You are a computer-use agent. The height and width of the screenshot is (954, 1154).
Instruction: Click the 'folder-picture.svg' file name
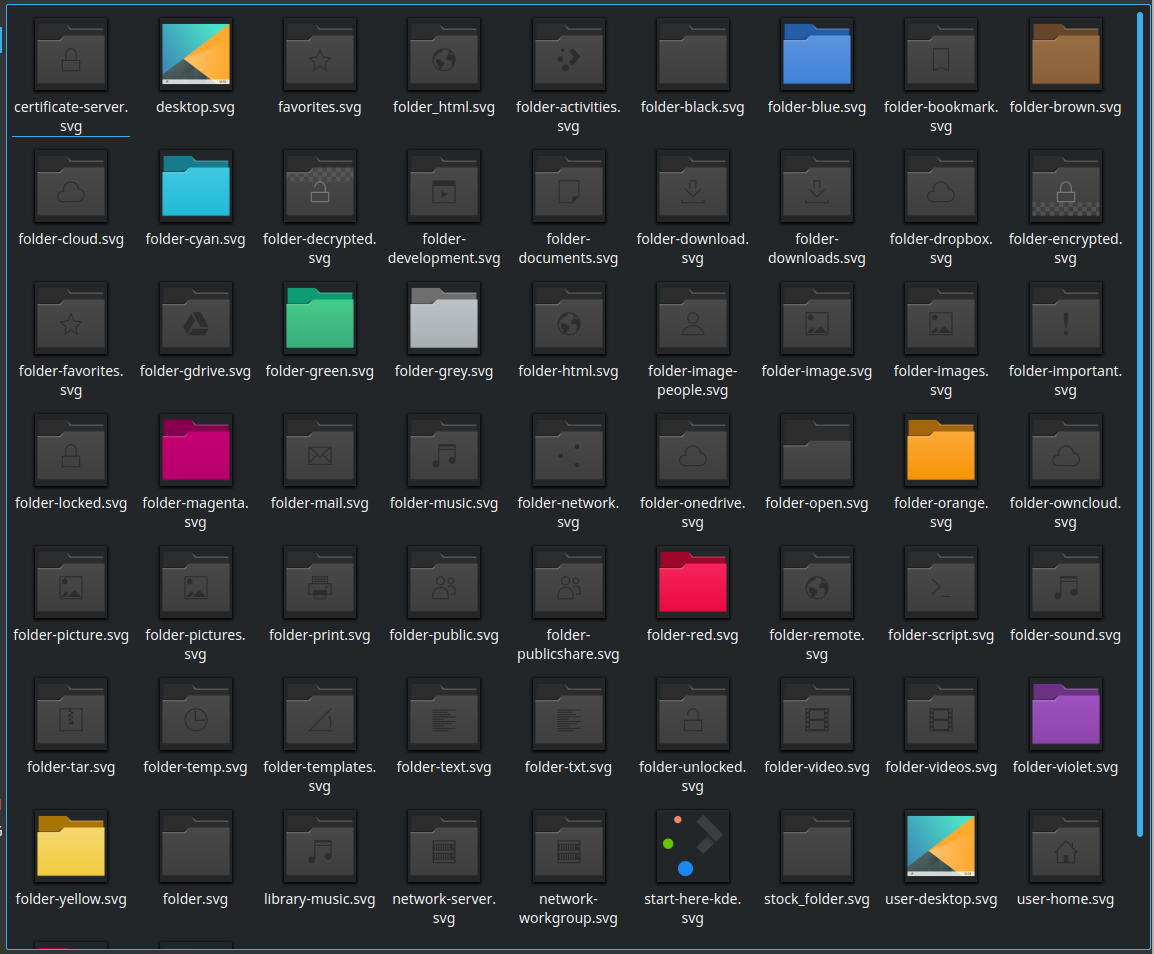pos(71,635)
